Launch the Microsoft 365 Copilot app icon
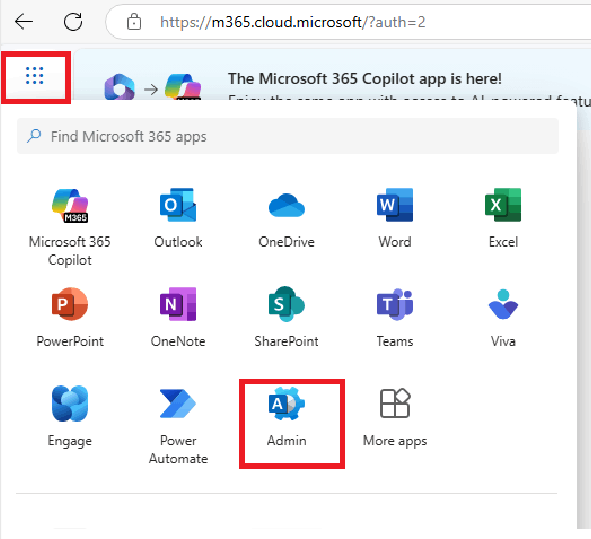This screenshot has height=539, width=591. coord(70,205)
